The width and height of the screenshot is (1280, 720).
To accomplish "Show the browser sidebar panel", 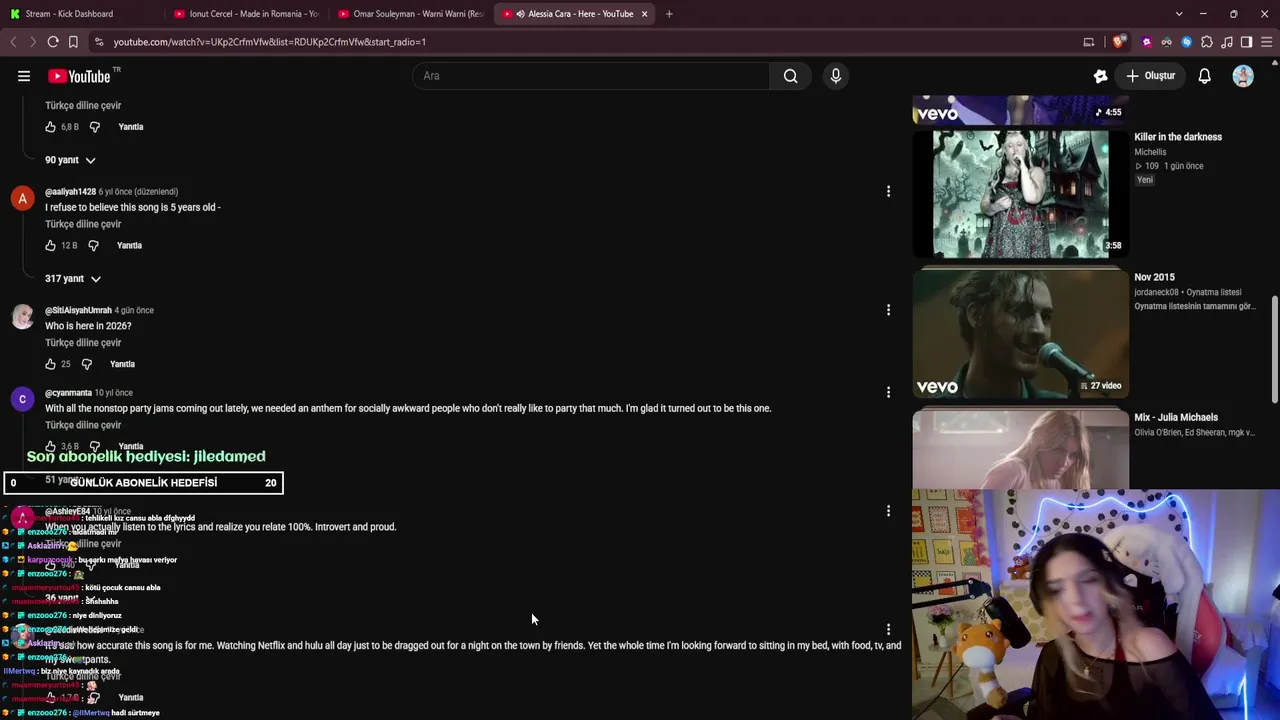I will tap(1247, 42).
